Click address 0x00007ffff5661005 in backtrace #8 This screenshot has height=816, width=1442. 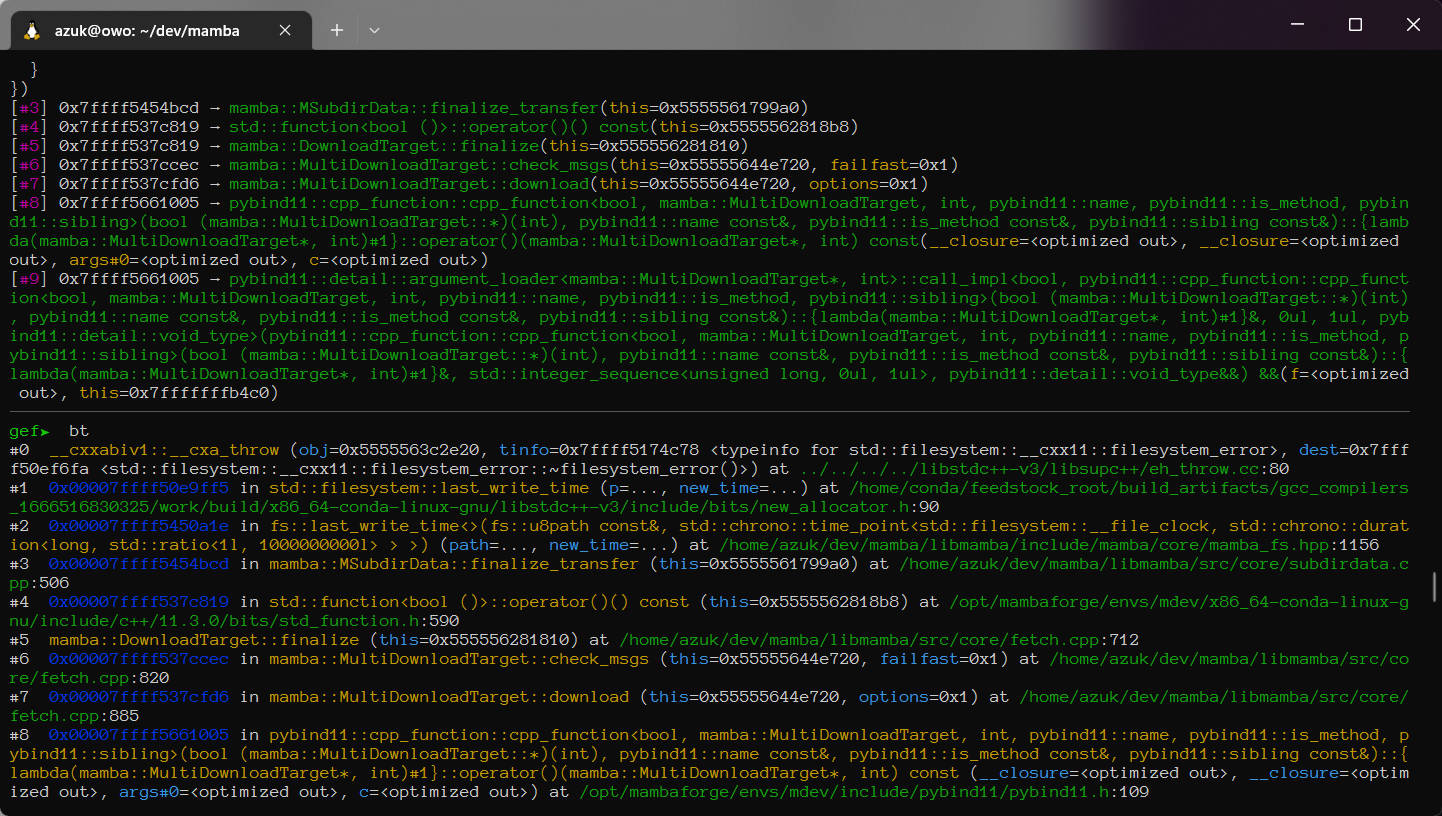coord(139,735)
